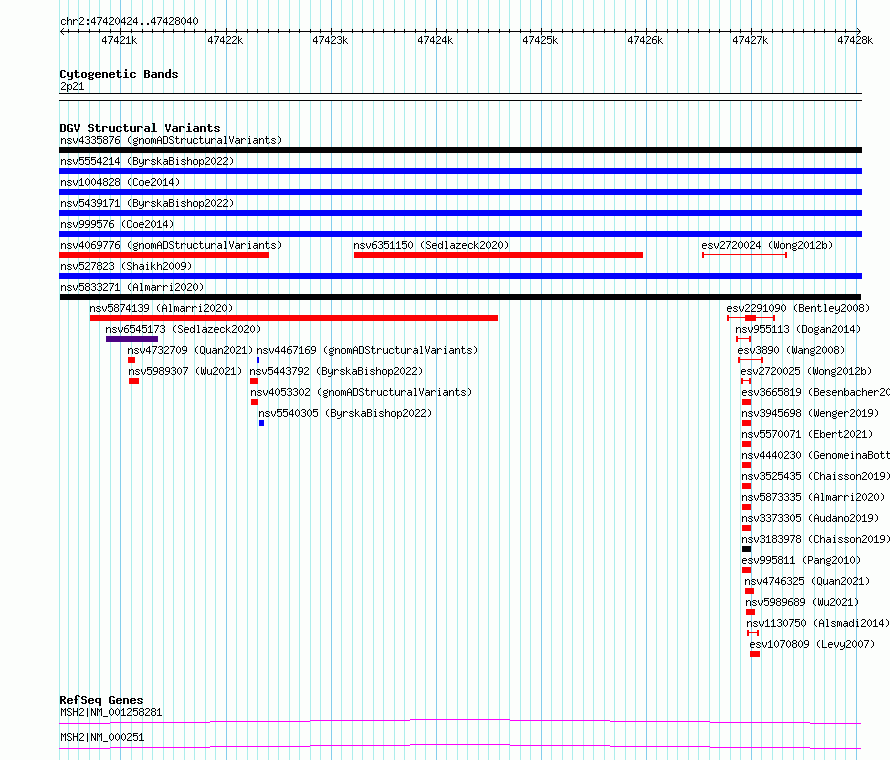Image resolution: width=890 pixels, height=760 pixels.
Task: Click the RefSeq Genes track title
Action: click(x=102, y=700)
